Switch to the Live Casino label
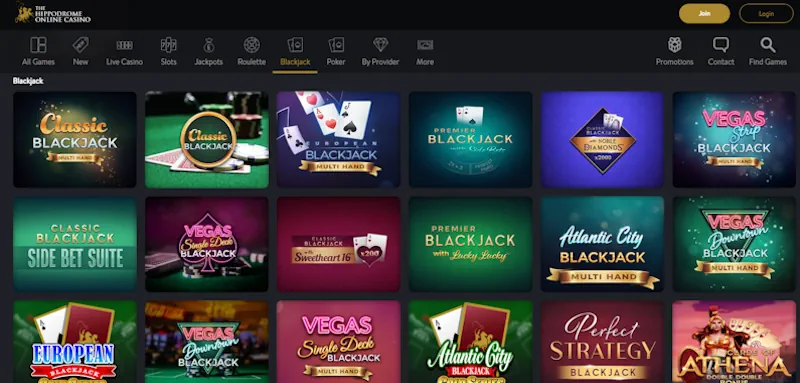 tap(124, 62)
